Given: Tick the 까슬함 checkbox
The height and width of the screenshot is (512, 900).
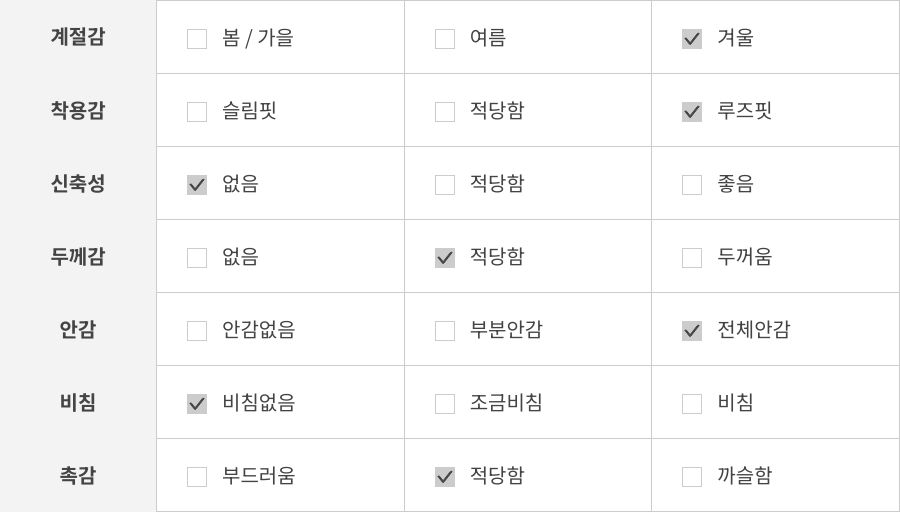Looking at the screenshot, I should 692,477.
